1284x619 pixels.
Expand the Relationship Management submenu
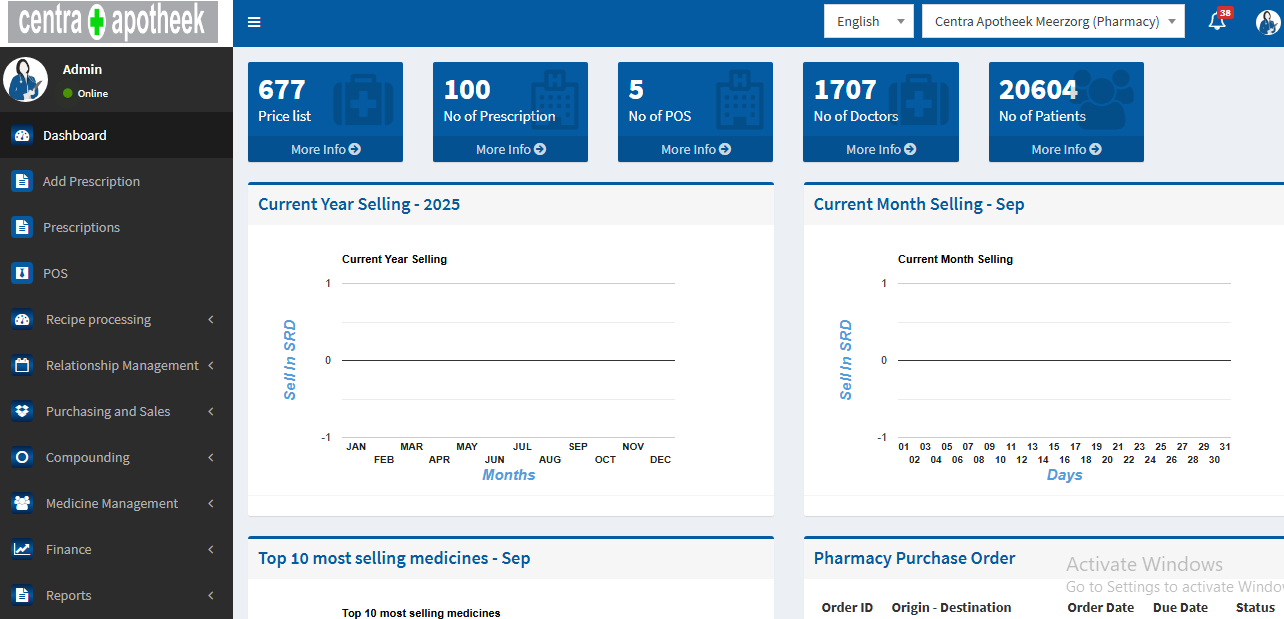pyautogui.click(x=211, y=366)
